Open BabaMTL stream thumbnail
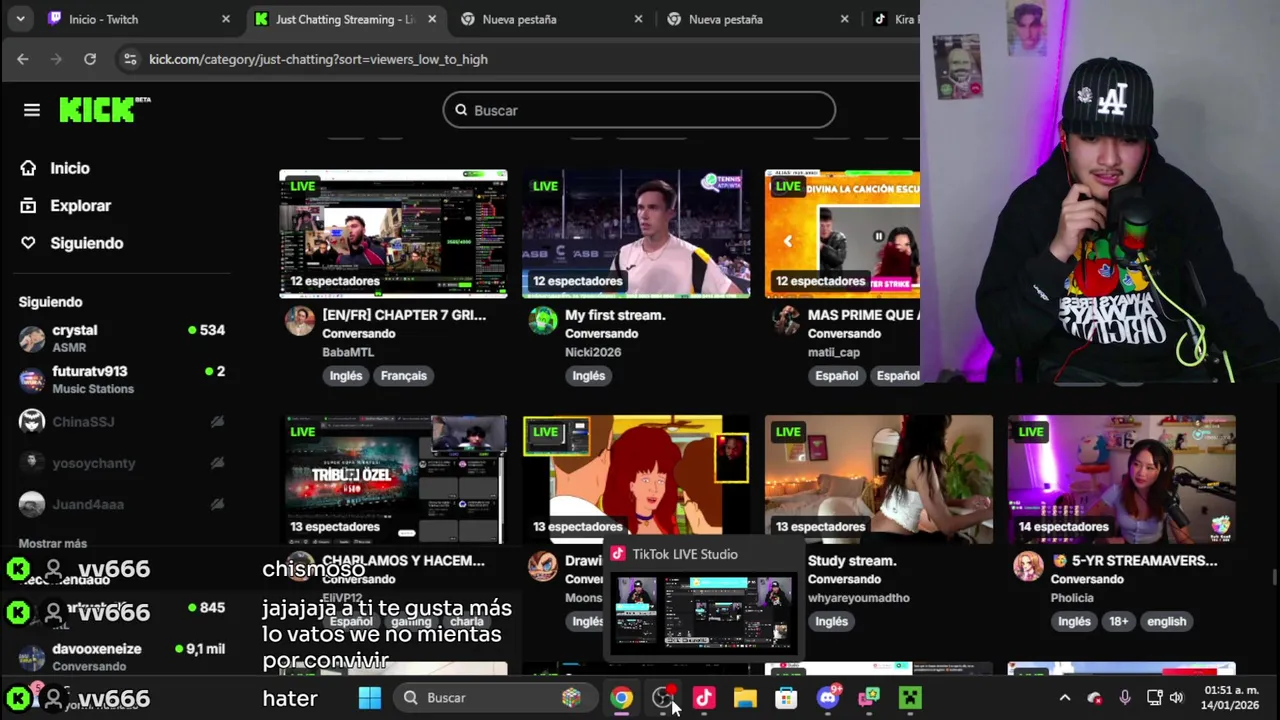This screenshot has height=720, width=1280. tap(393, 234)
